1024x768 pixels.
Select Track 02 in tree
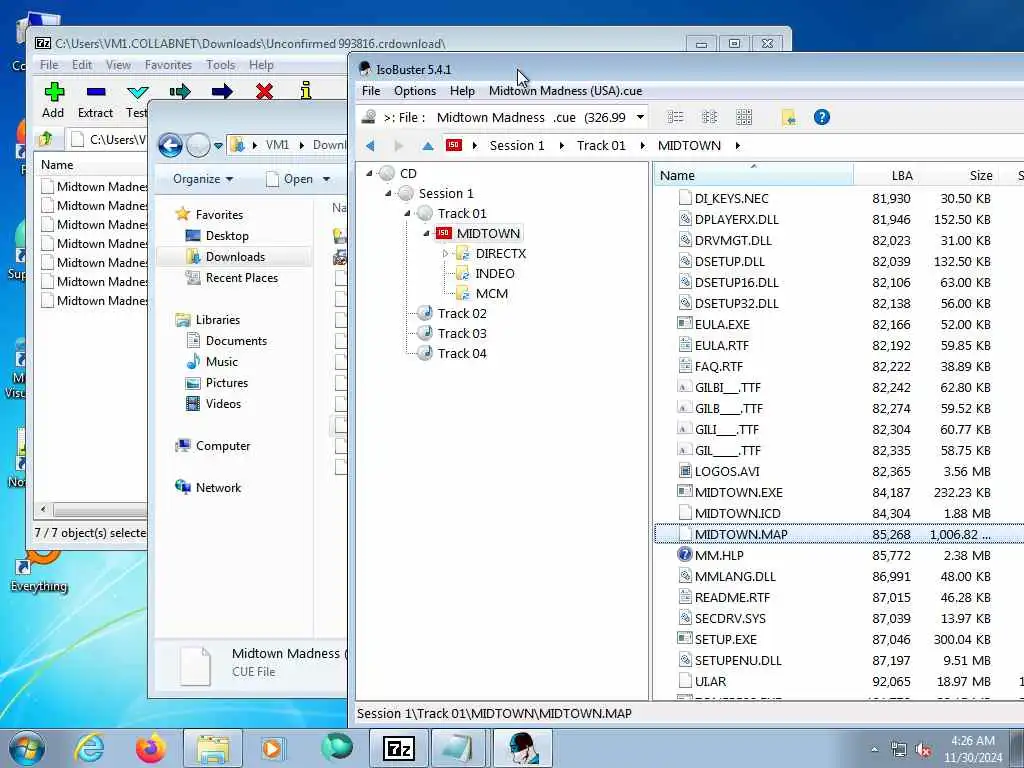pyautogui.click(x=461, y=313)
